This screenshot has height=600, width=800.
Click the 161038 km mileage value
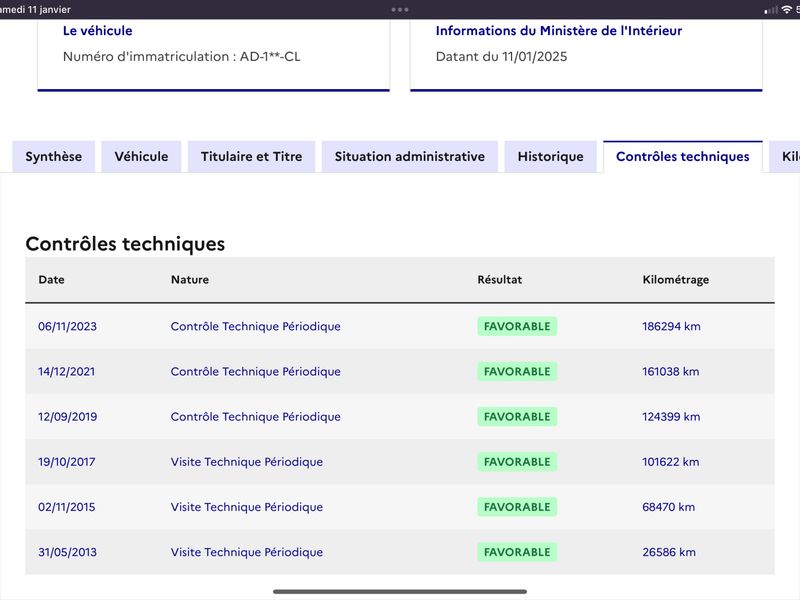[x=670, y=371]
